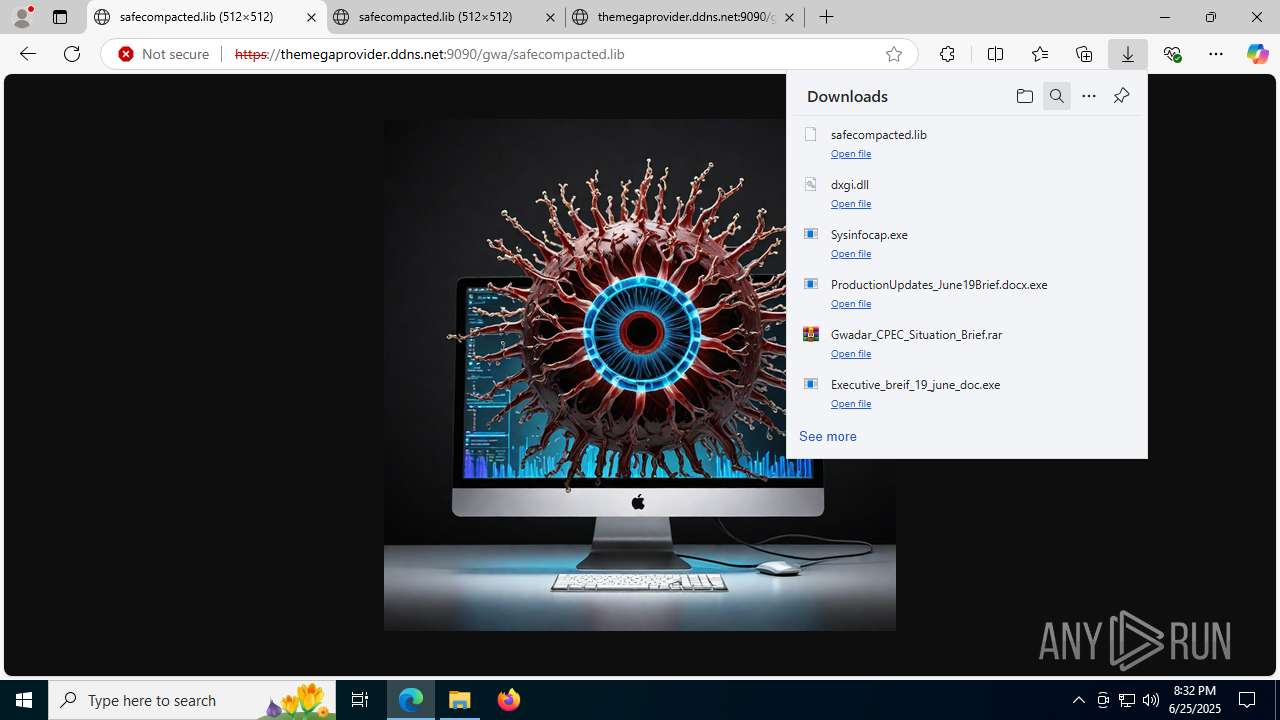Click the Type here to search box
The width and height of the screenshot is (1280, 720).
point(192,700)
